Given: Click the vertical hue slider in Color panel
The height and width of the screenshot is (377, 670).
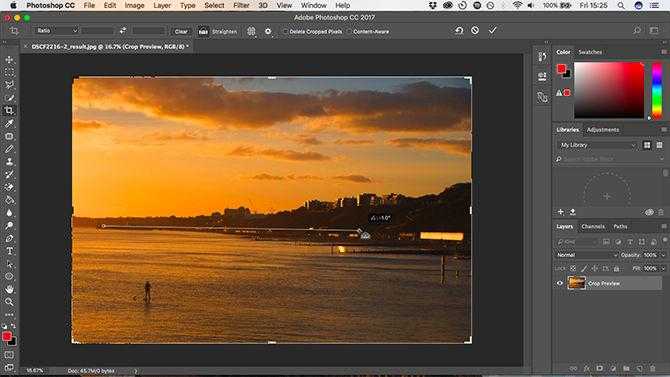Looking at the screenshot, I should tap(657, 91).
